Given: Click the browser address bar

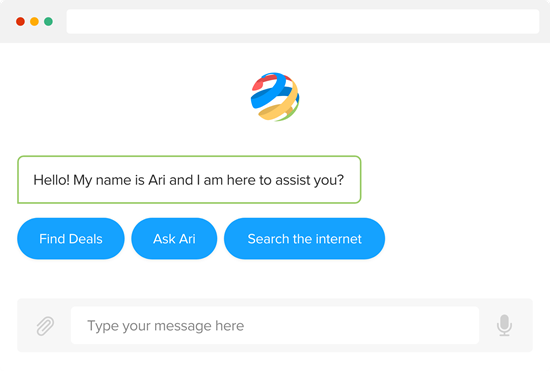Looking at the screenshot, I should click(303, 21).
